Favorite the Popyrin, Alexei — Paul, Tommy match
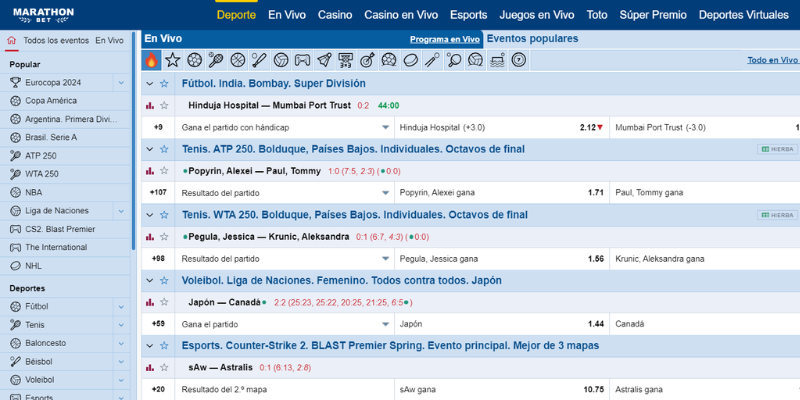This screenshot has height=400, width=800. coord(164,171)
